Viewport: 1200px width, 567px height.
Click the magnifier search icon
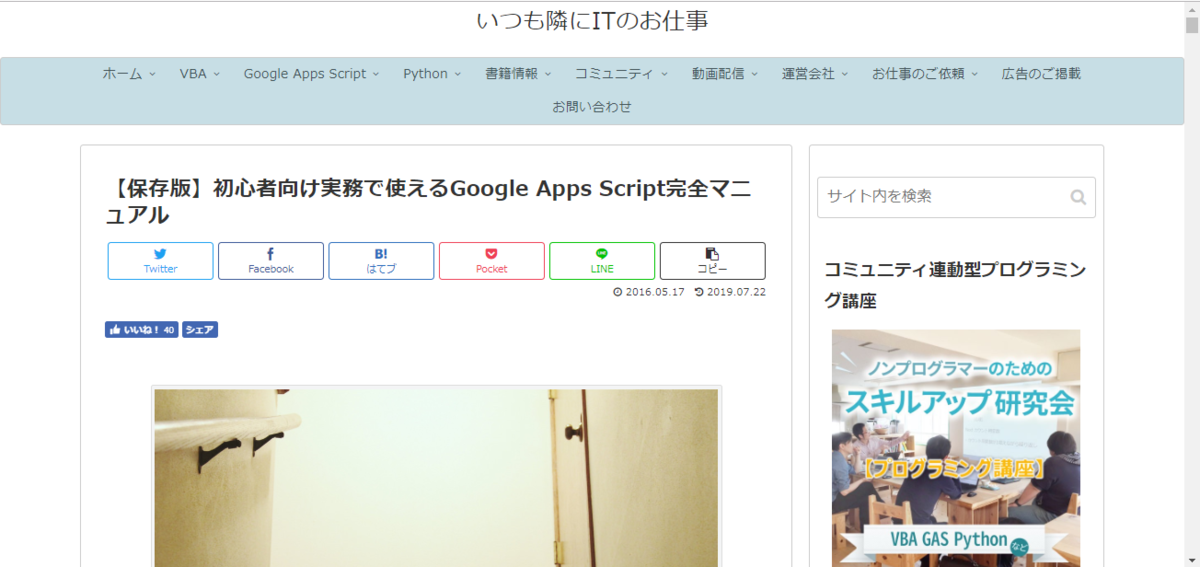pyautogui.click(x=1078, y=197)
